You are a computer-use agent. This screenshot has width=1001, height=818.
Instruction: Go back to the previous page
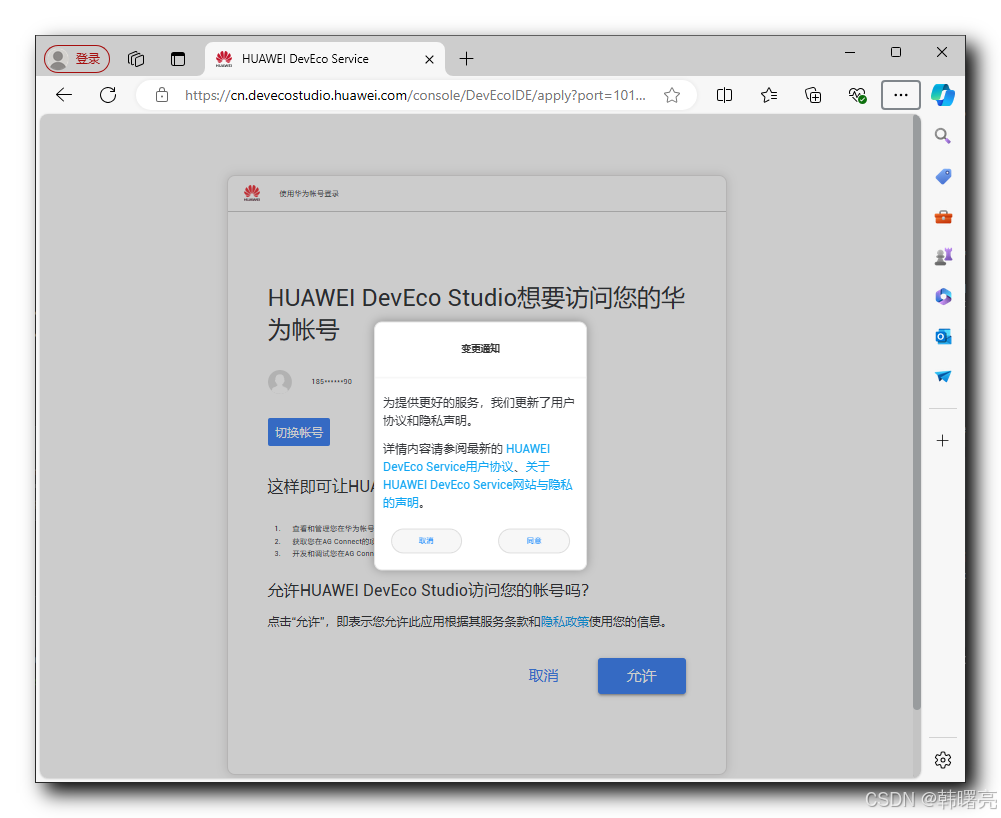click(64, 96)
